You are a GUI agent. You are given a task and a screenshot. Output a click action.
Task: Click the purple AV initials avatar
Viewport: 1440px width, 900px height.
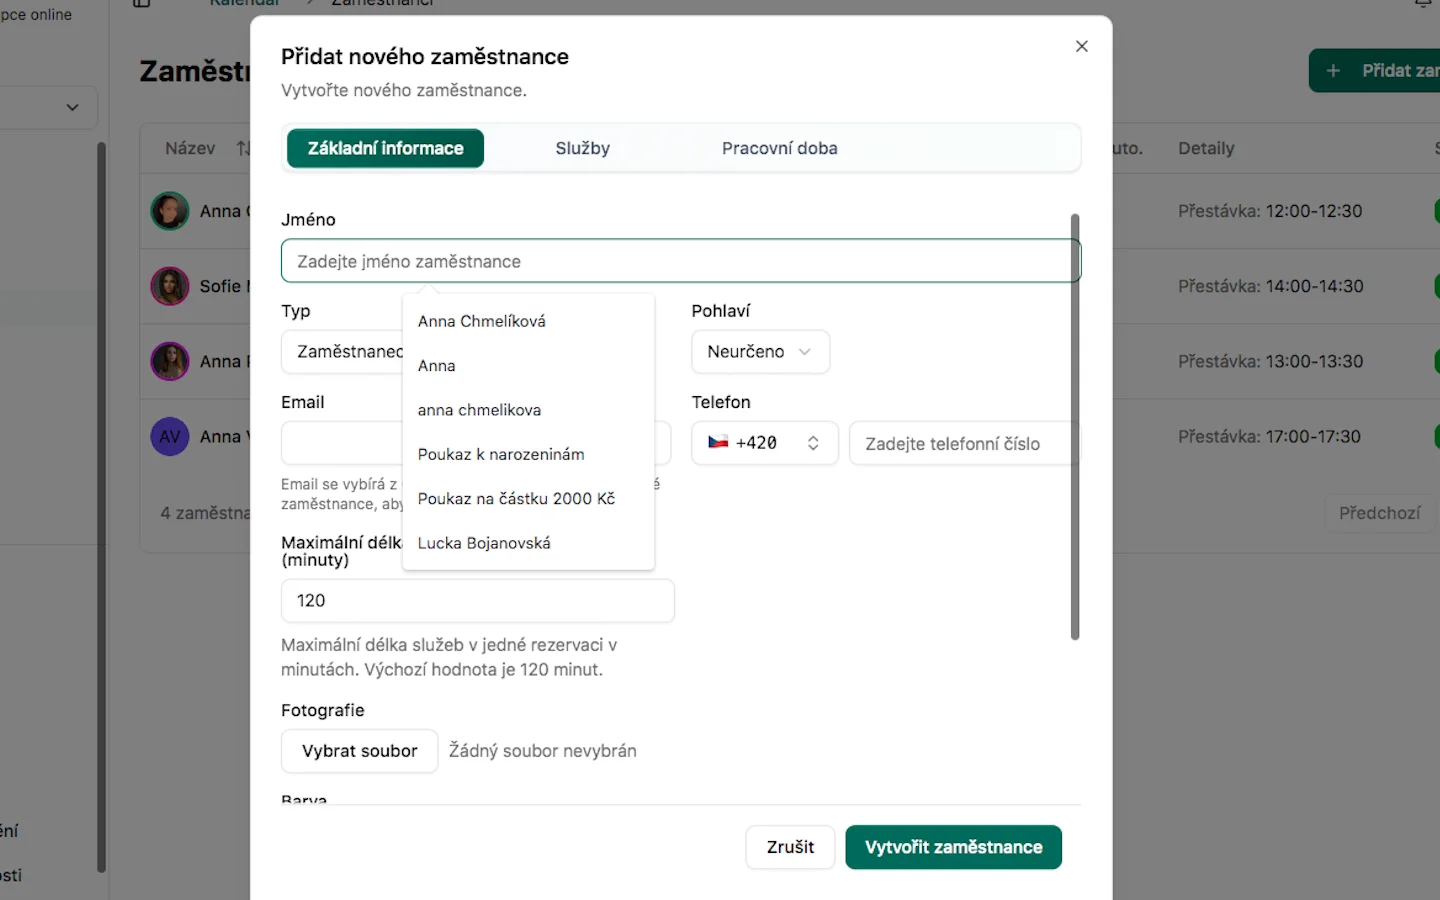pyautogui.click(x=170, y=437)
